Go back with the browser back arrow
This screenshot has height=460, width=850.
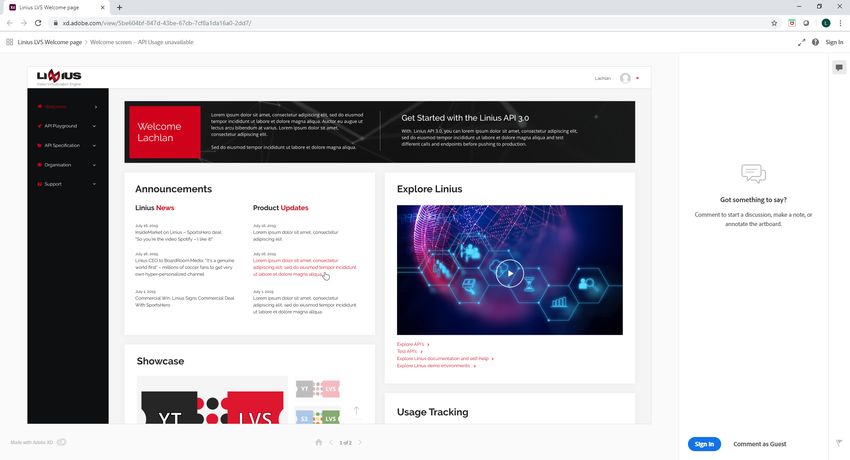click(x=9, y=23)
